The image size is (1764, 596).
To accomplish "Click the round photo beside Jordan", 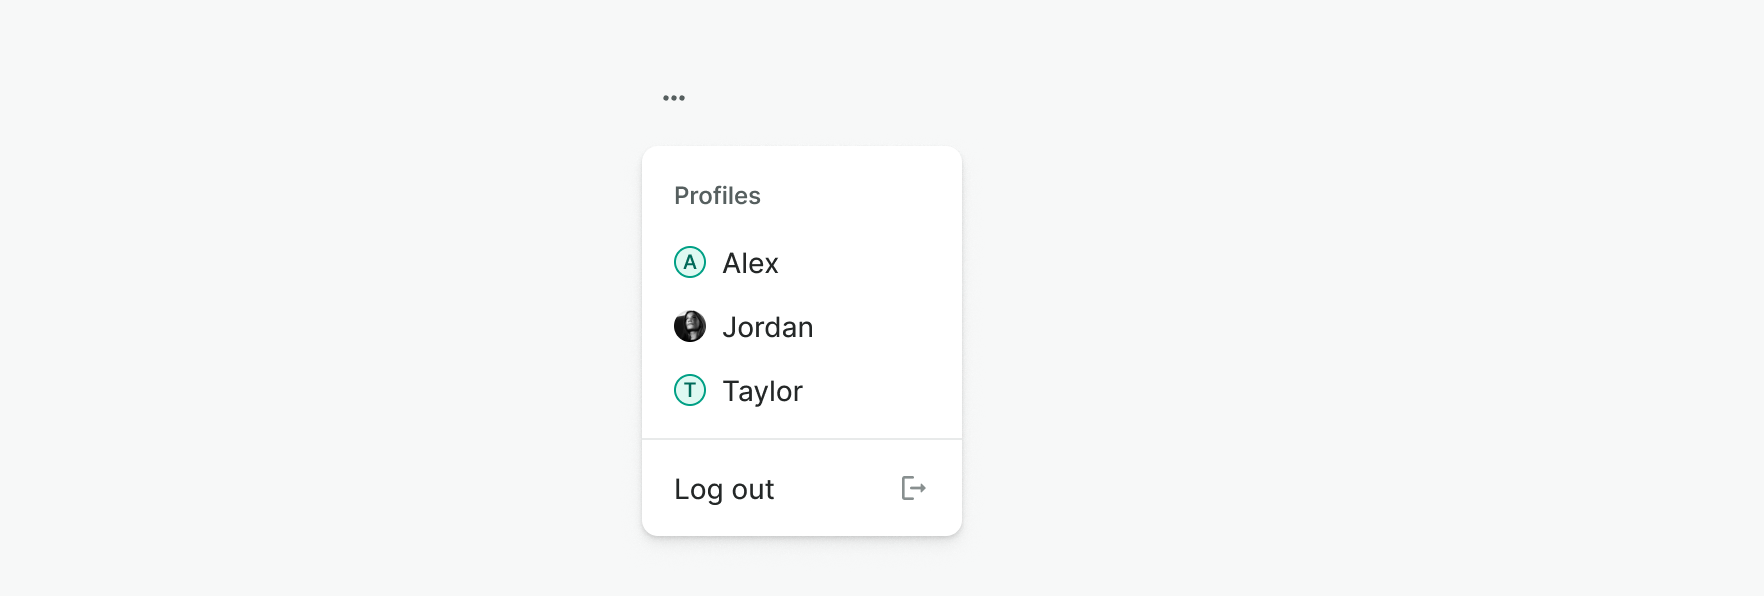I will tap(690, 326).
